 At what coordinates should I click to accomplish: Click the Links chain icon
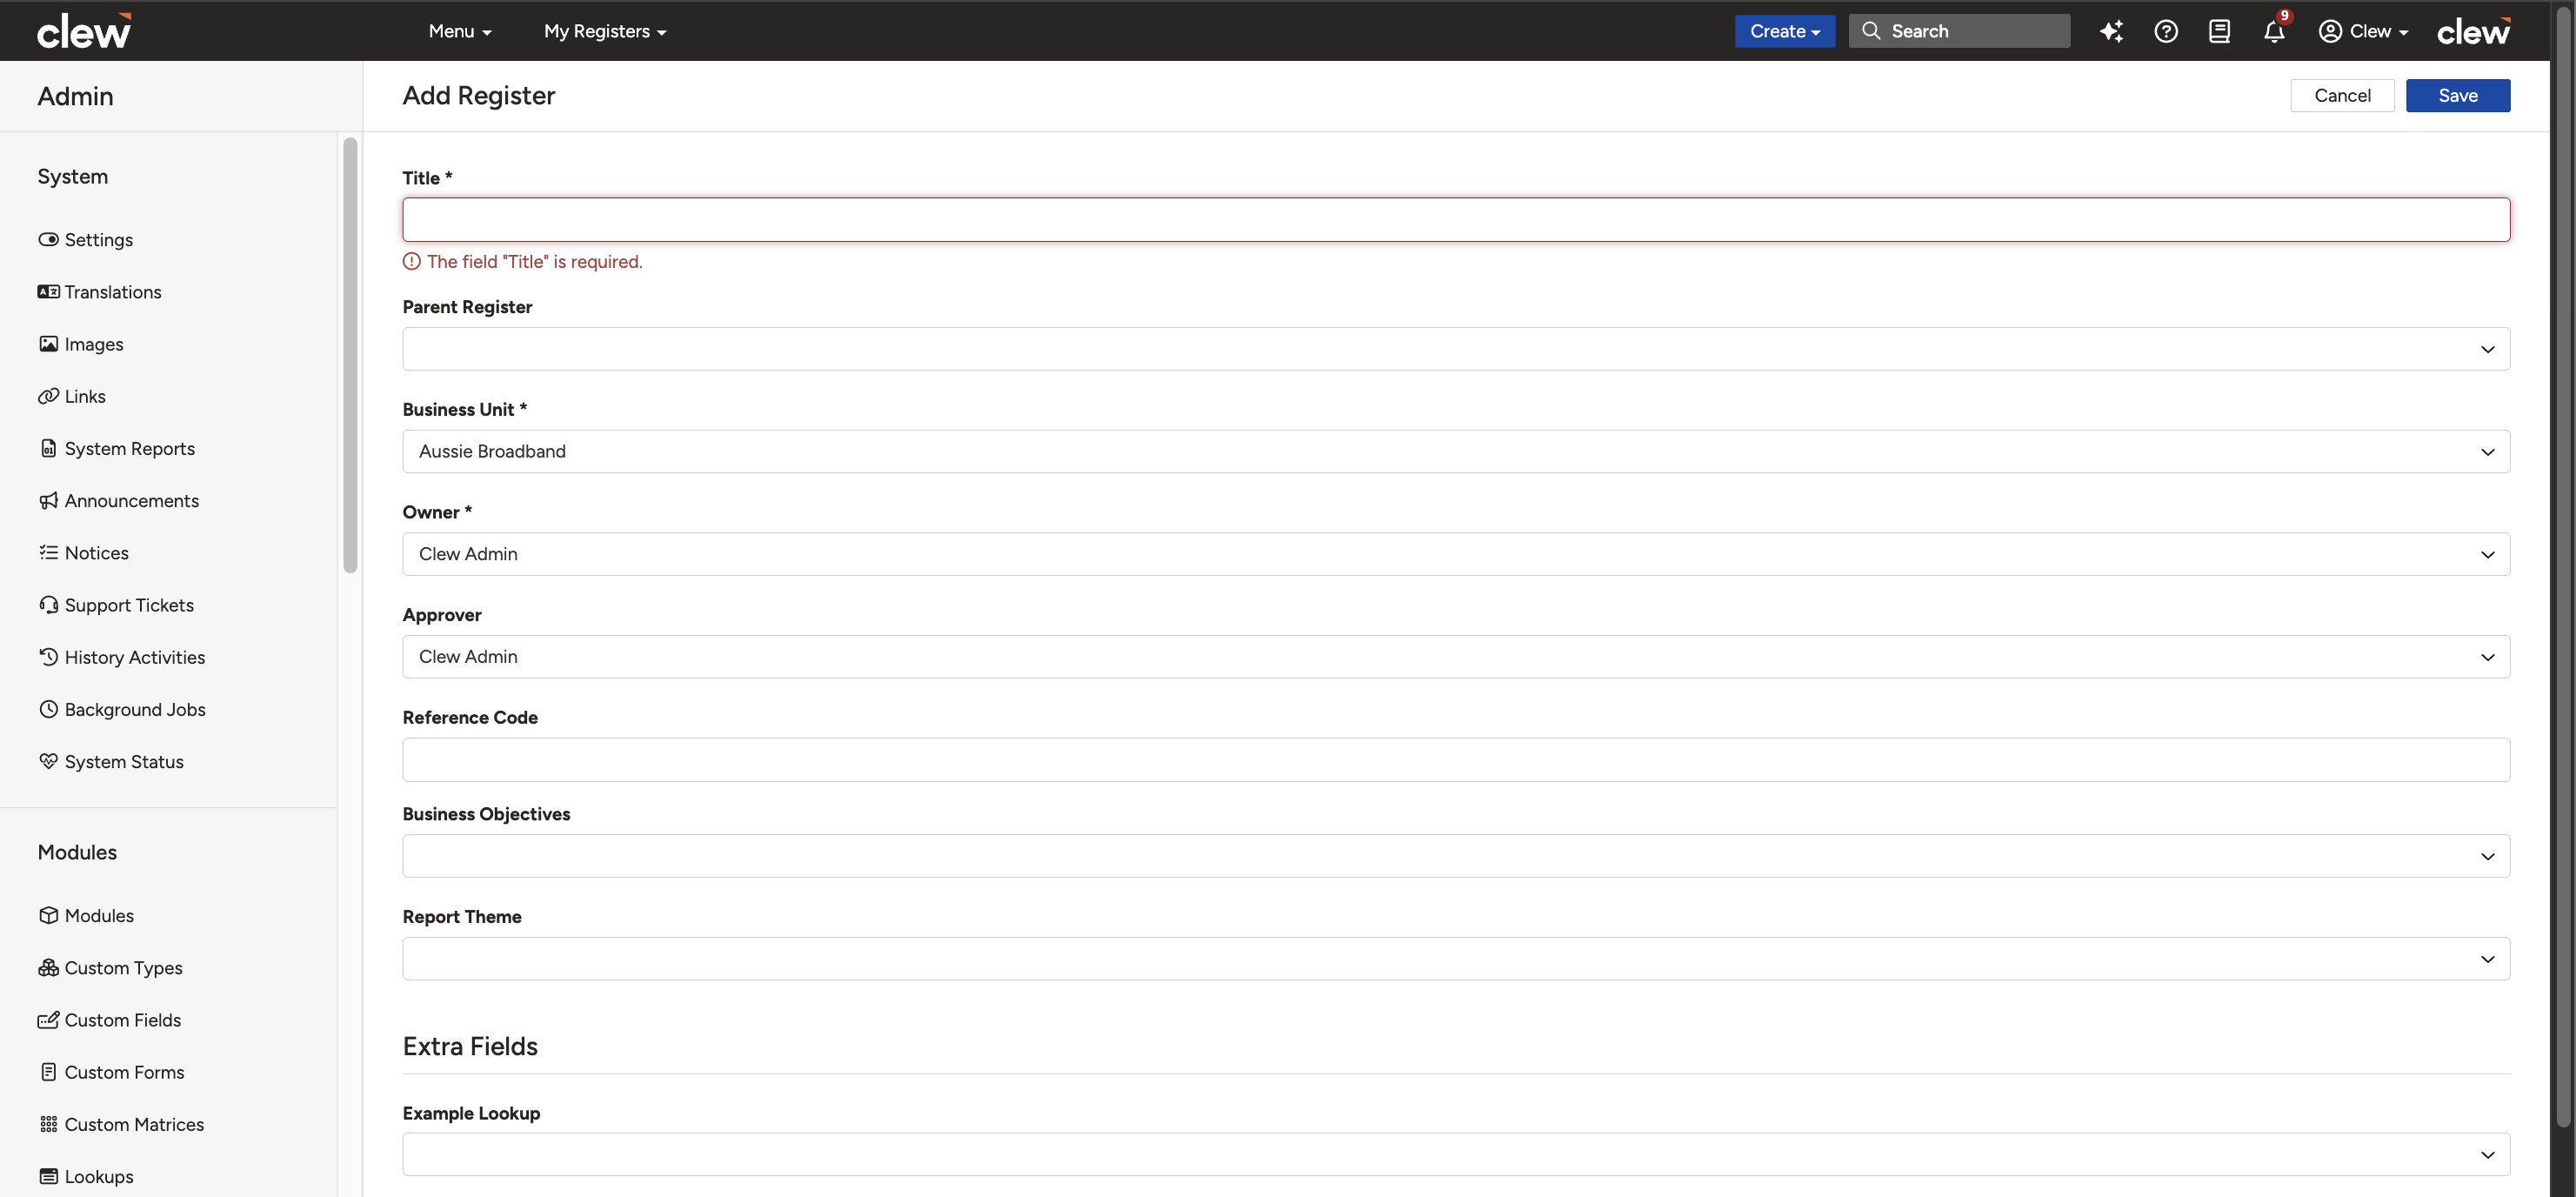pos(48,396)
